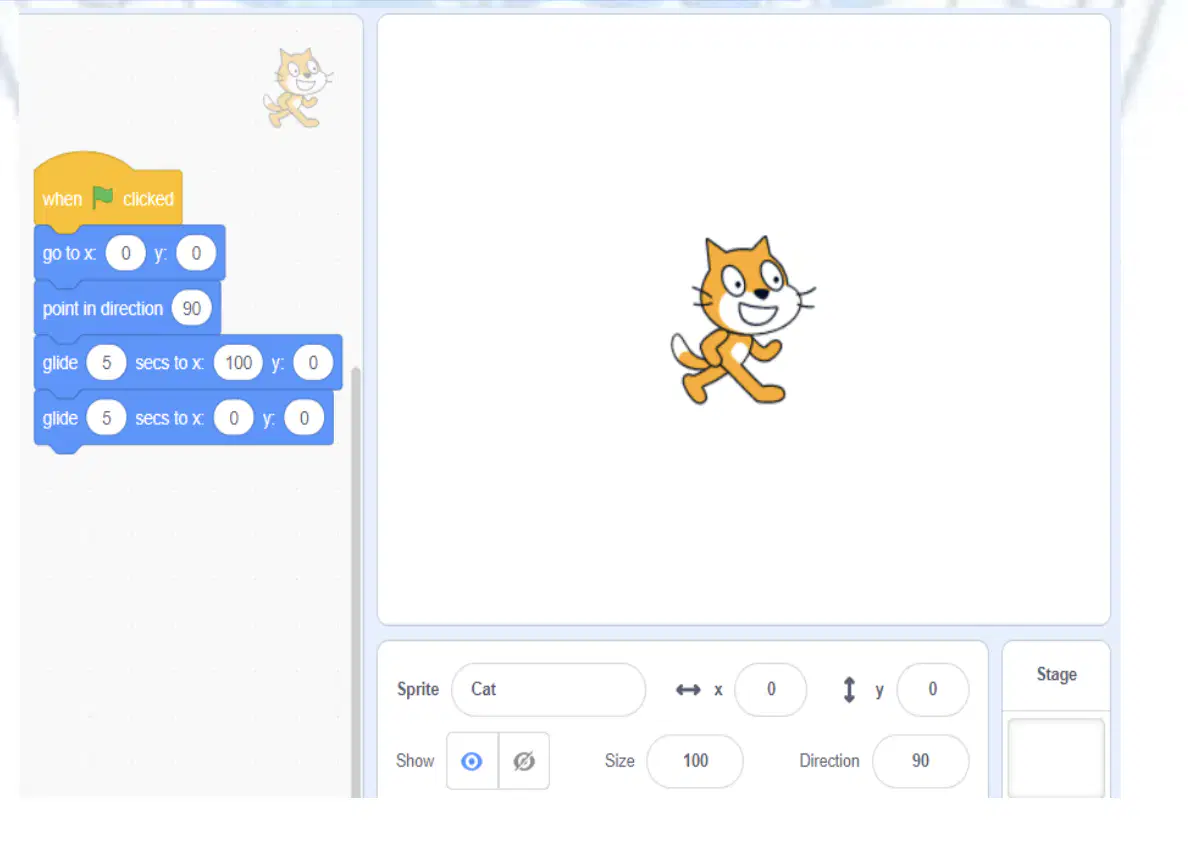Click the vertical y arrows icon
This screenshot has height=842, width=1188.
(849, 690)
